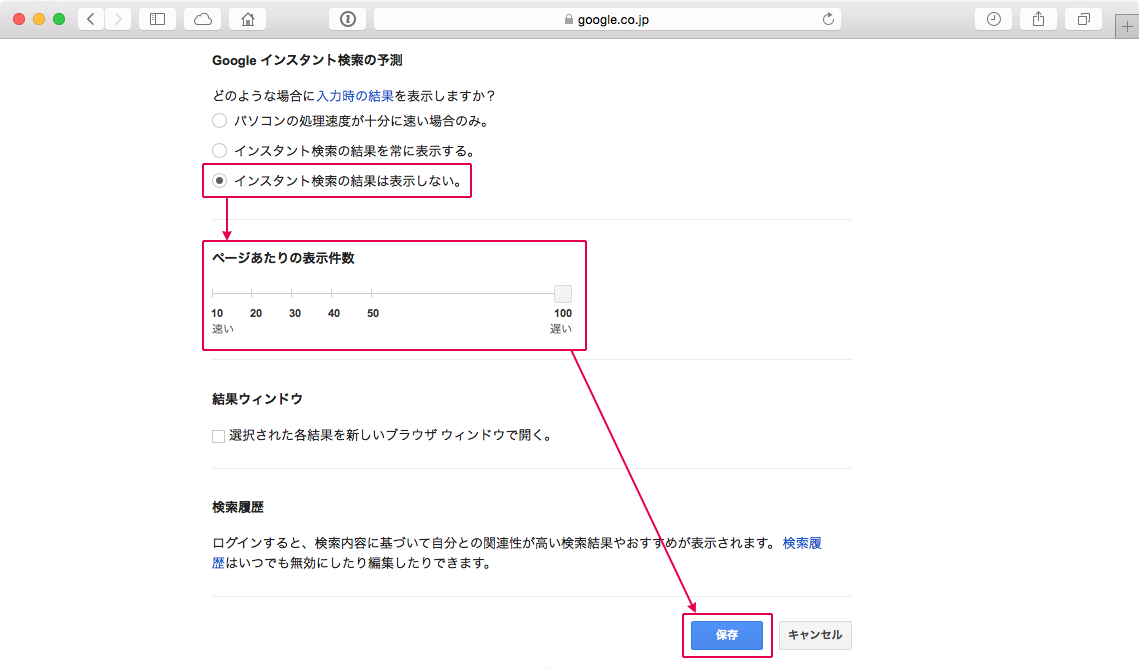This screenshot has width=1139, height=669.
Task: Show the Safari sidebar
Action: point(158,20)
